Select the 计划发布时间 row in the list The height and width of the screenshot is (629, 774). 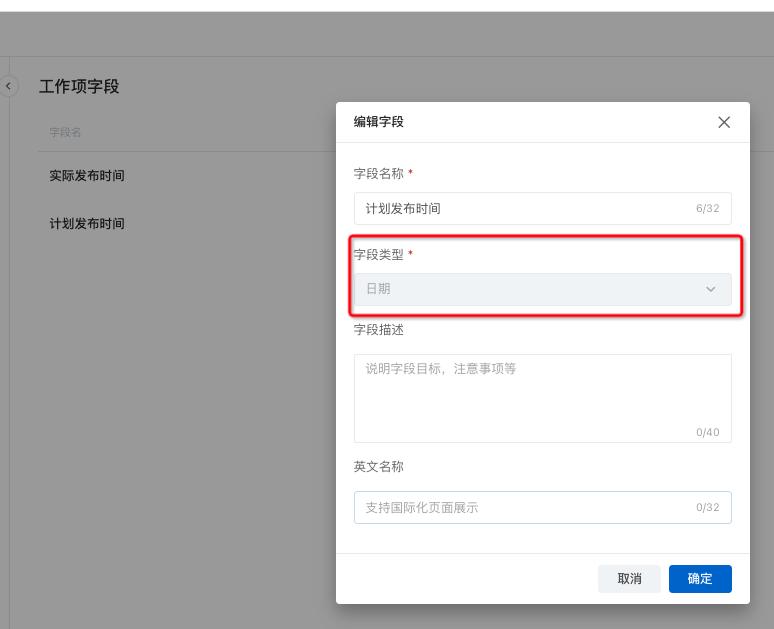[x=87, y=224]
